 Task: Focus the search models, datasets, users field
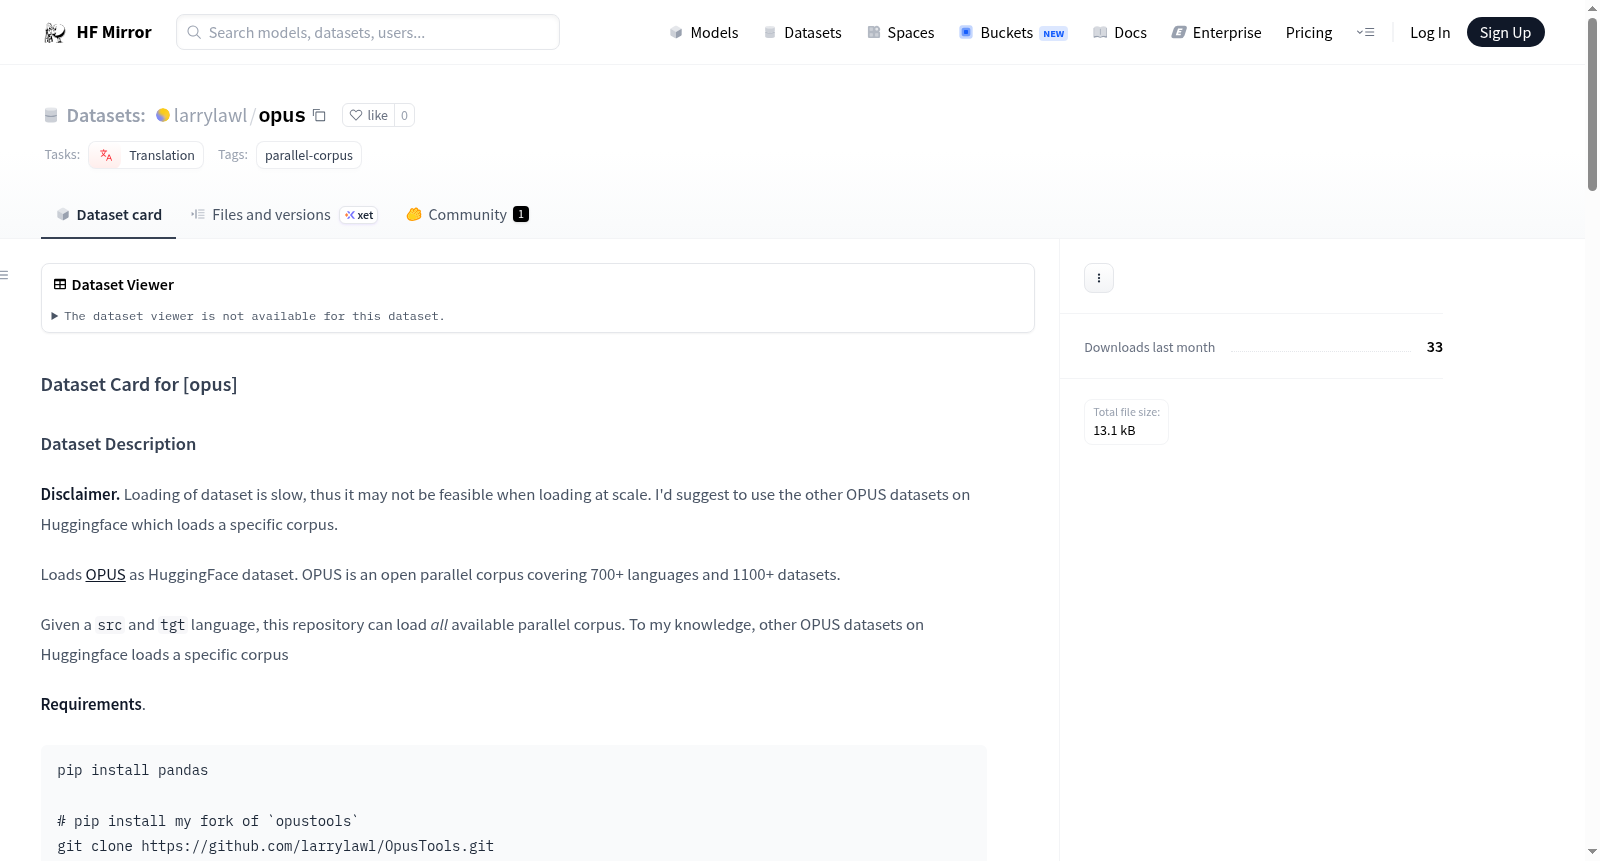click(x=368, y=32)
